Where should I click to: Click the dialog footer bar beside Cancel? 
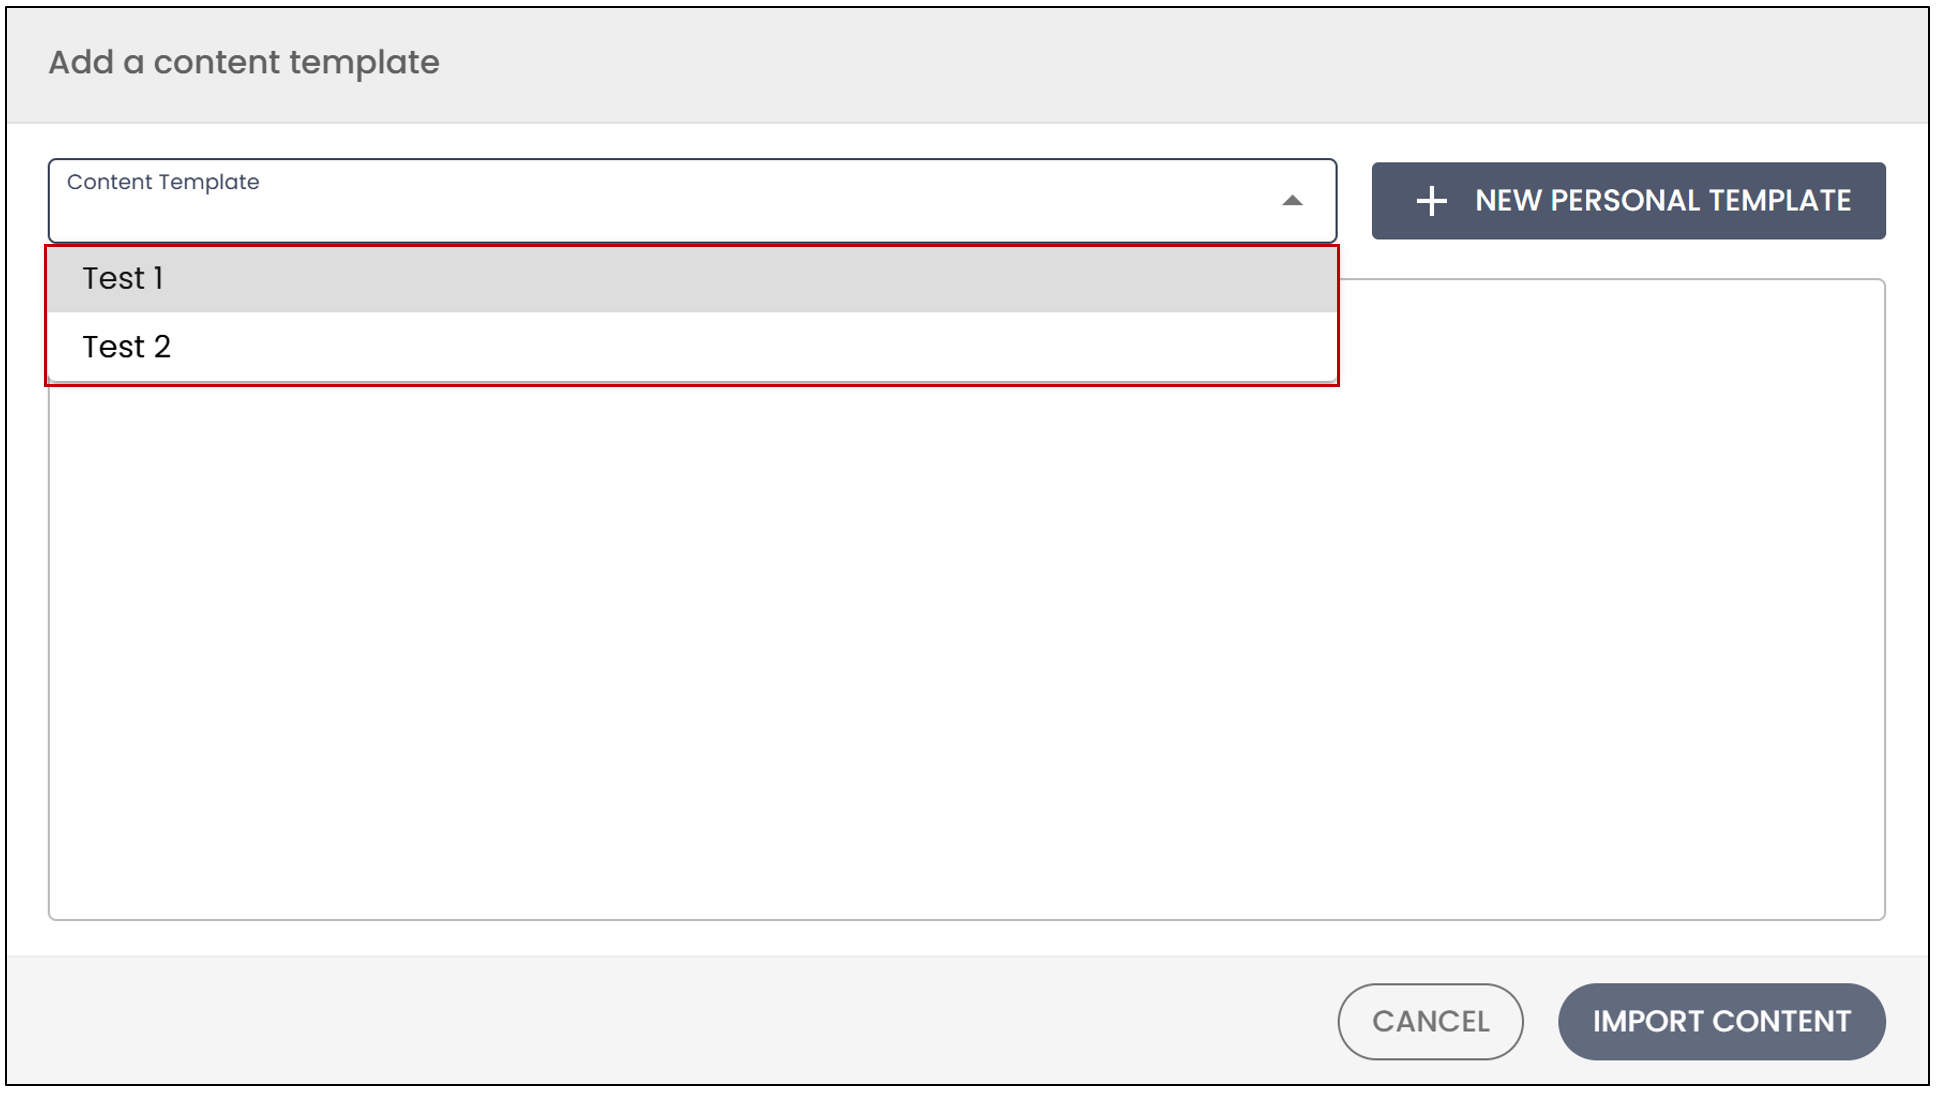point(670,1021)
